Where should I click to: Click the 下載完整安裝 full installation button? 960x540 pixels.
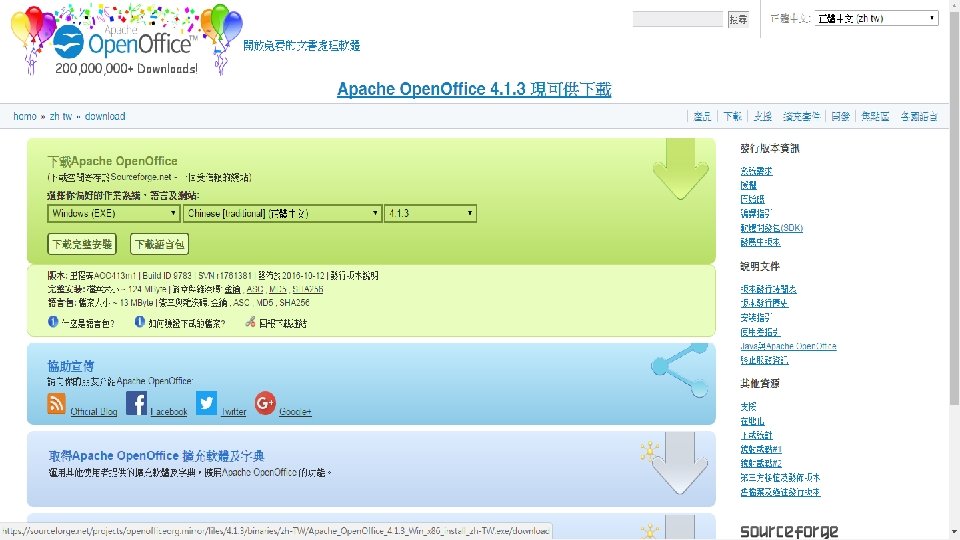82,244
